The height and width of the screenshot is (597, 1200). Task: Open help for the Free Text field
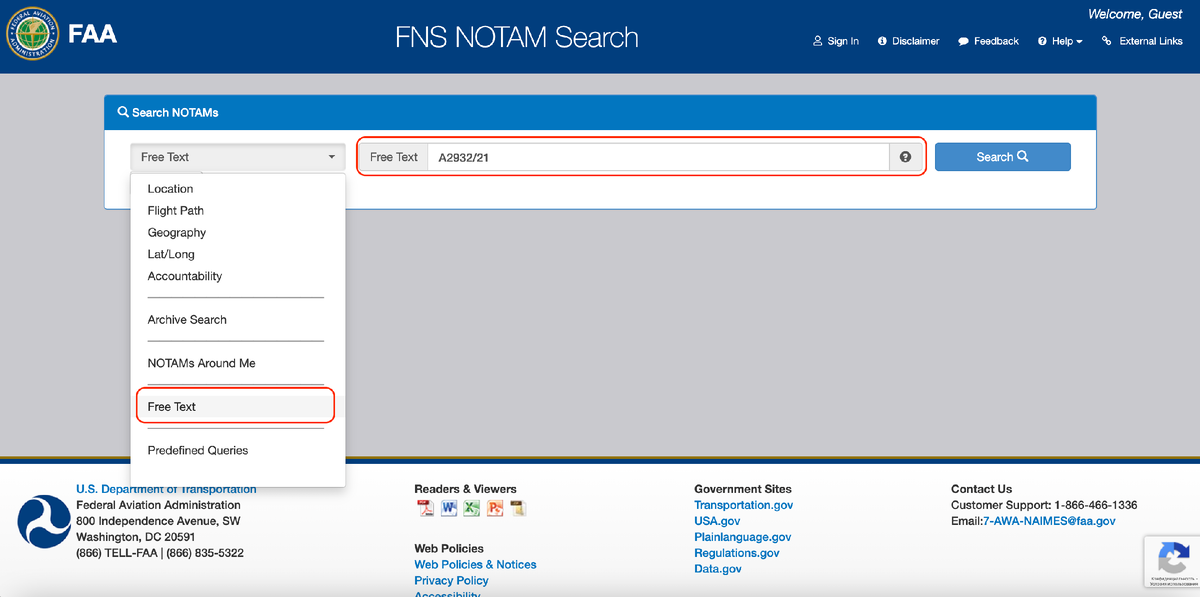pyautogui.click(x=906, y=156)
